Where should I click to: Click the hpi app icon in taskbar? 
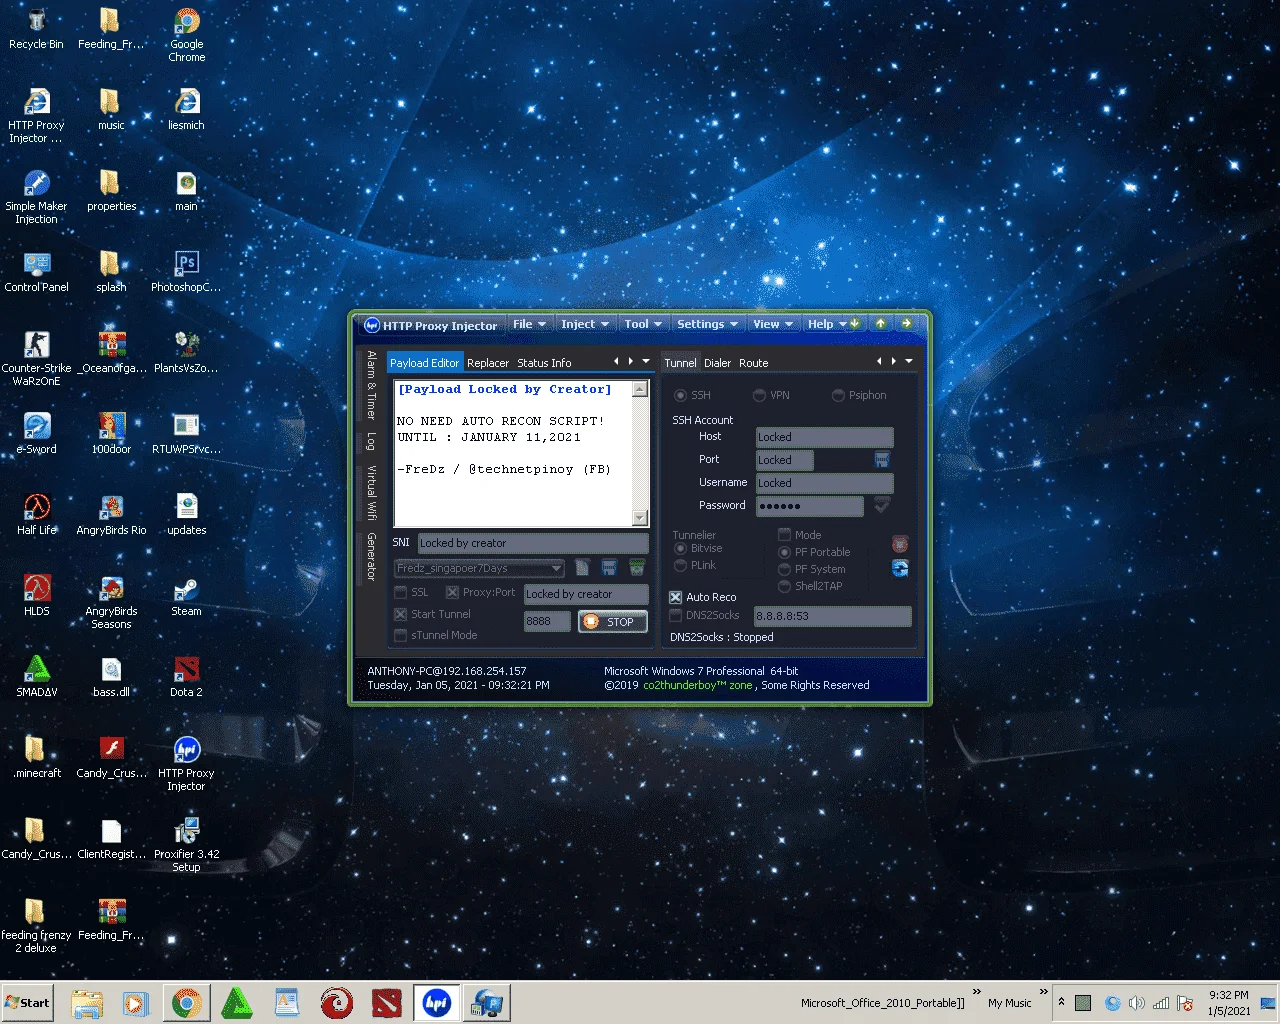pos(437,1003)
